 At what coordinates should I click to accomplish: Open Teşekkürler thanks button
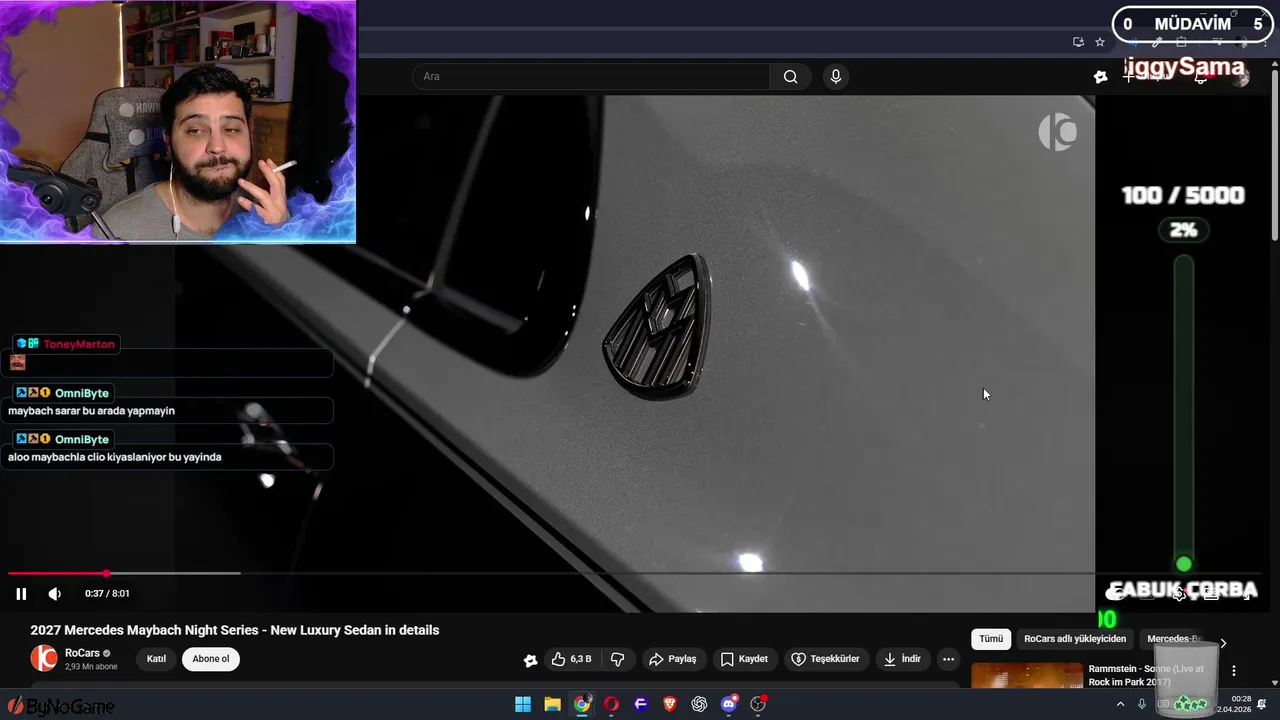click(826, 659)
